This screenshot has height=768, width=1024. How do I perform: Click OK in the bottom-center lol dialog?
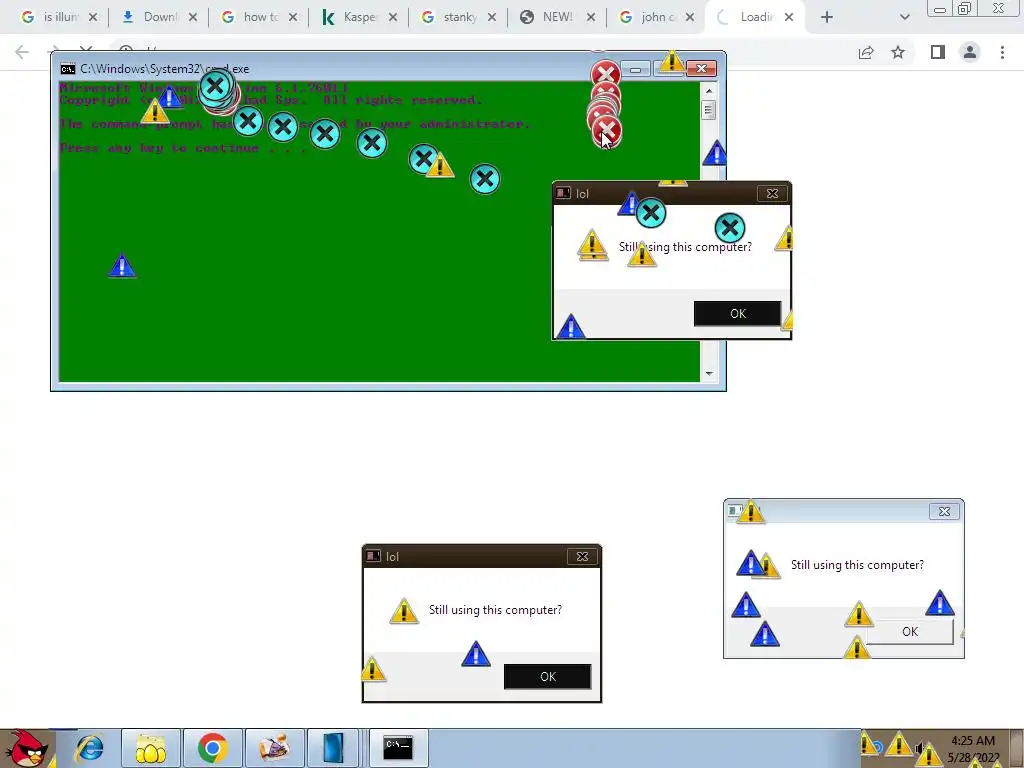click(x=547, y=677)
